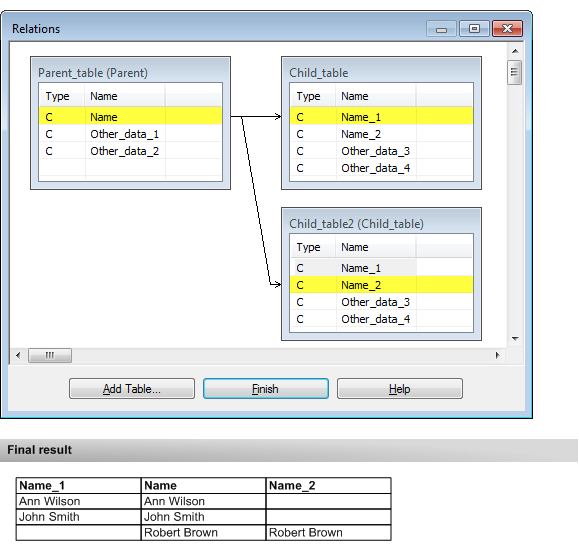This screenshot has width=579, height=551.
Task: Click the Finish button
Action: click(265, 389)
